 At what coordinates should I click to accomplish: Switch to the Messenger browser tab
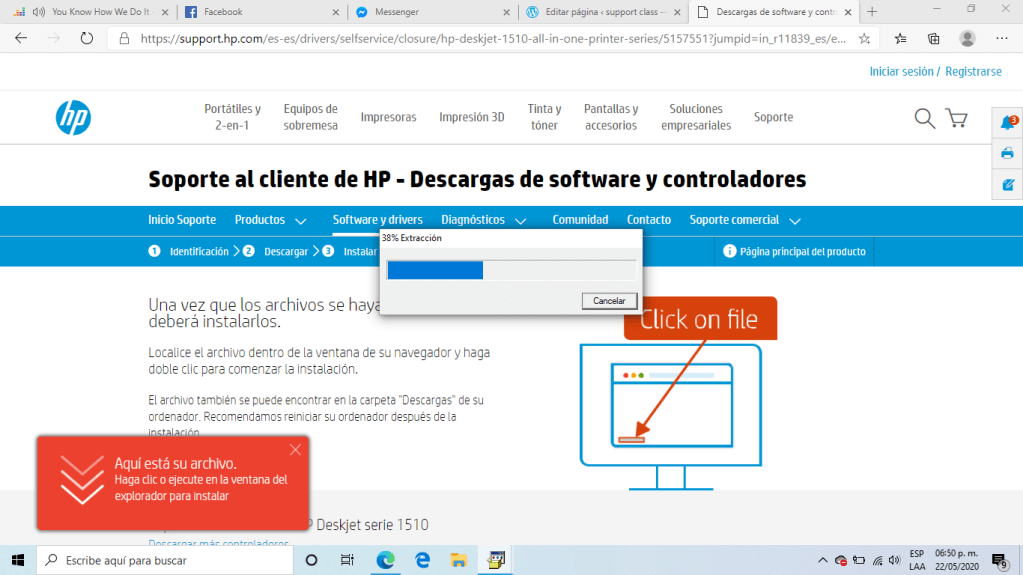pos(396,12)
